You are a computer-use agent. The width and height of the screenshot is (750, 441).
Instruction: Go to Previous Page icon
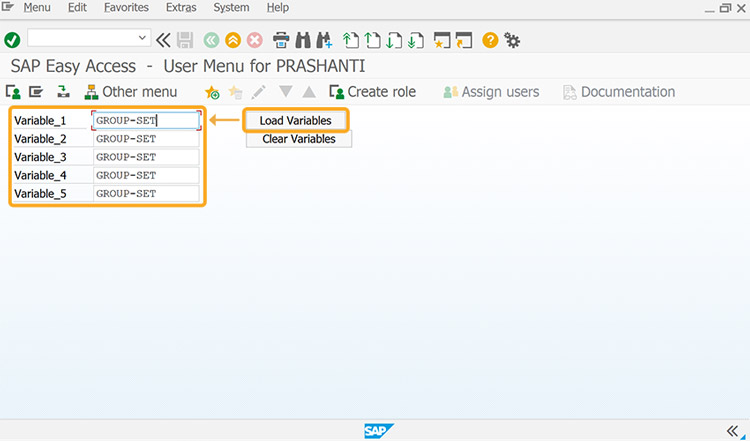click(x=372, y=40)
